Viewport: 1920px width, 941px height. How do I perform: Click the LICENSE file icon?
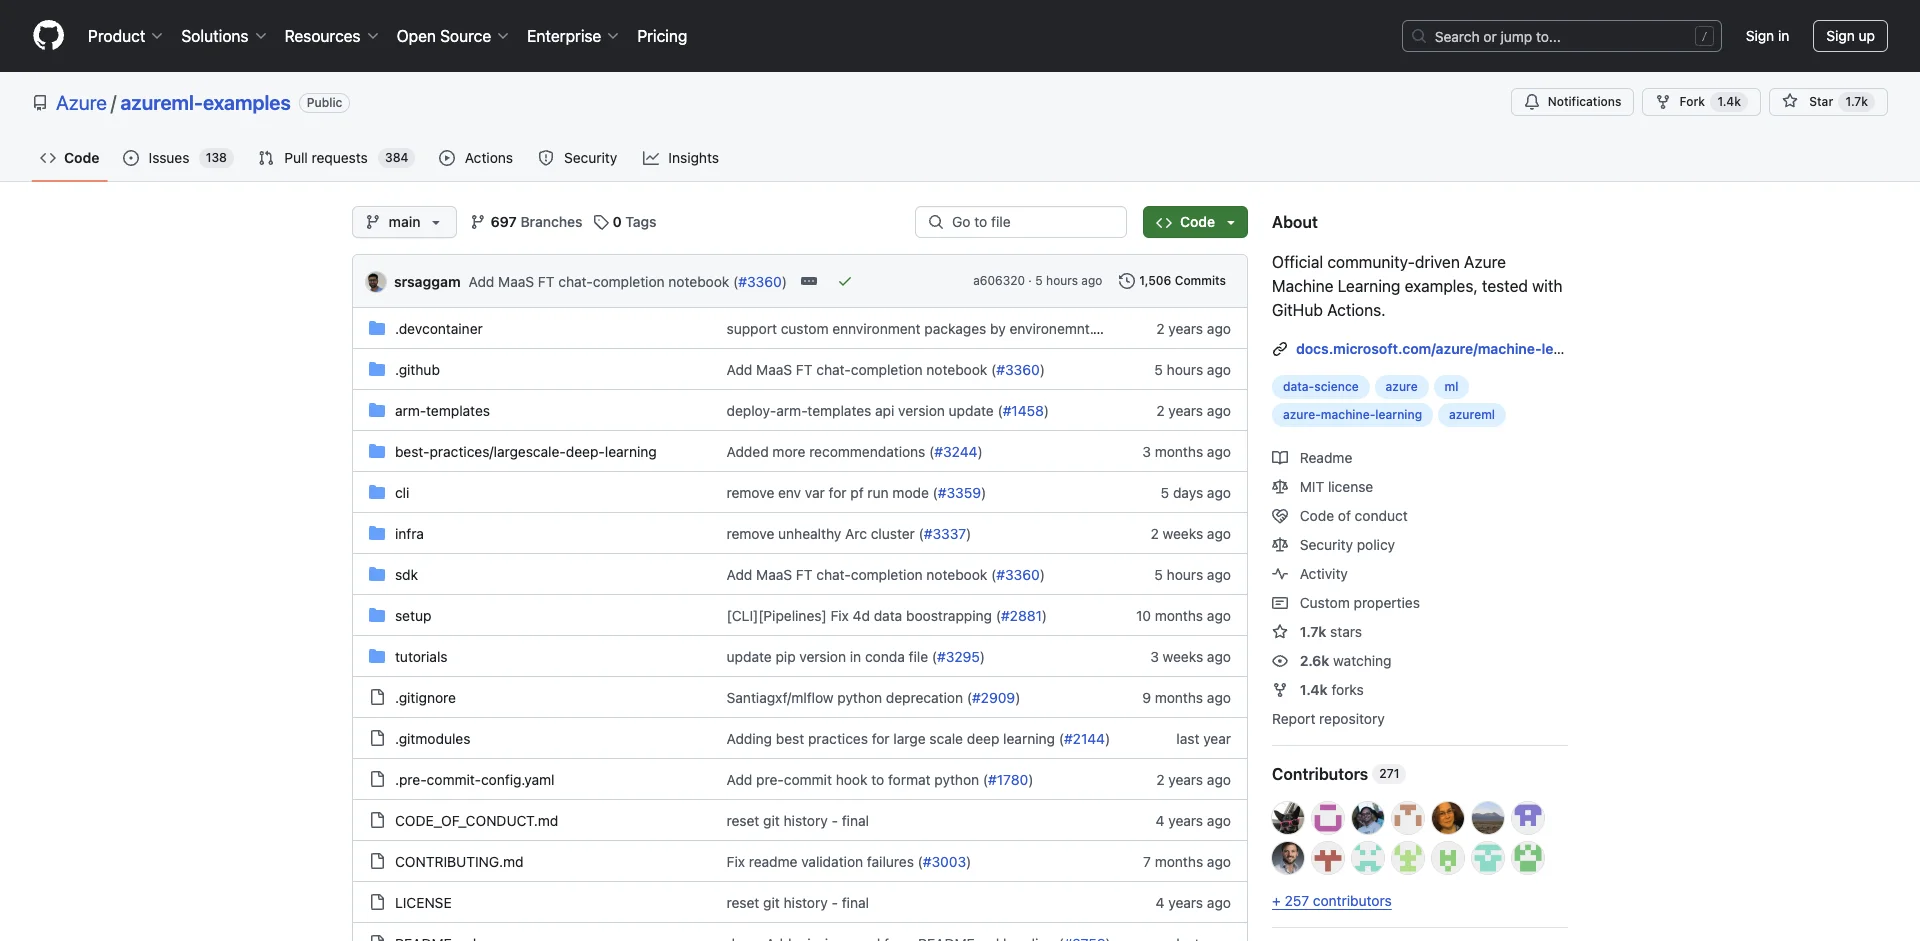377,903
